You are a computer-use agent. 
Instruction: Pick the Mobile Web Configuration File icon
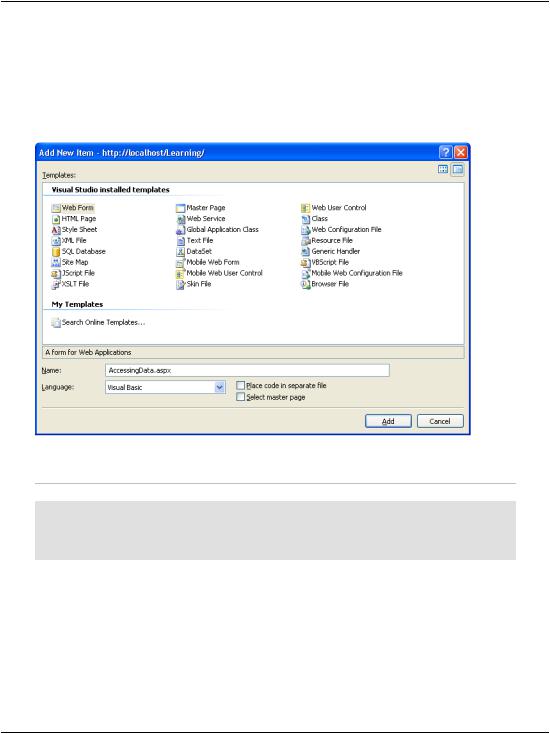(306, 273)
